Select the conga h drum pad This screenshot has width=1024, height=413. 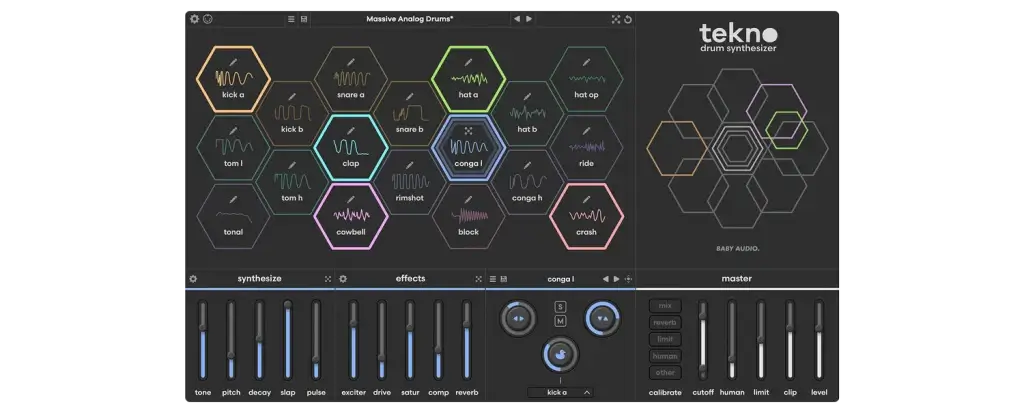click(x=527, y=182)
